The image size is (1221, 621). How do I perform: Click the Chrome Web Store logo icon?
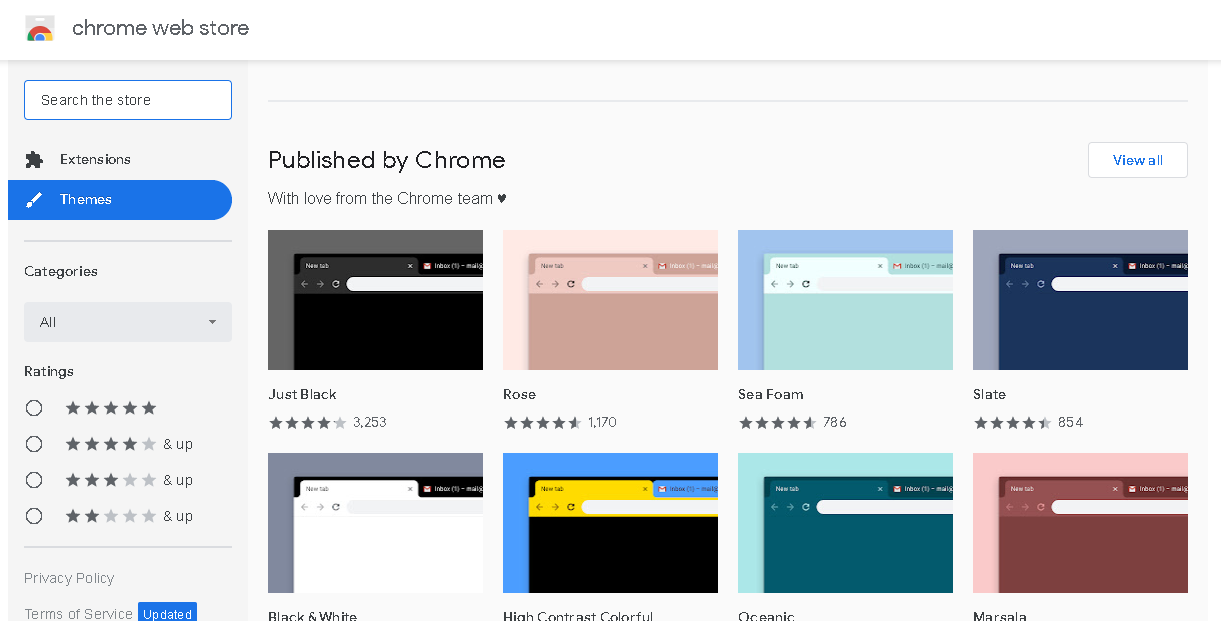(40, 29)
